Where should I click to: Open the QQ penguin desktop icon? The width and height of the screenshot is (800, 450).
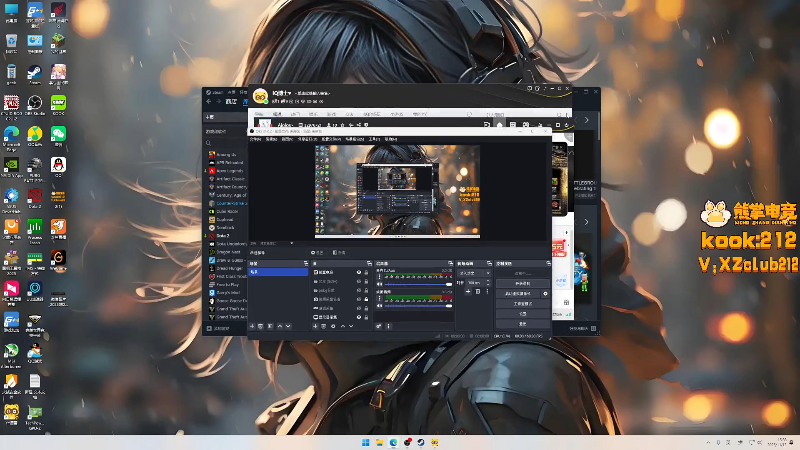tap(58, 167)
